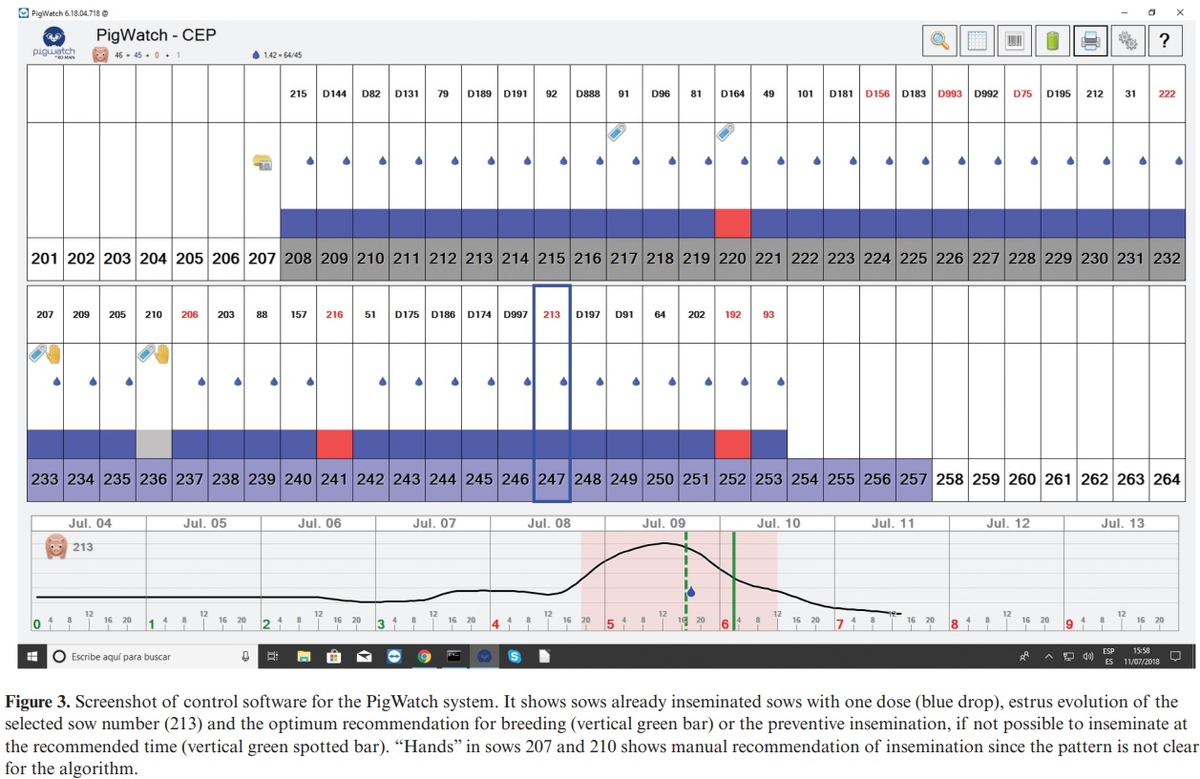Open Google Chrome from the taskbar
The image size is (1200, 779).
(x=424, y=657)
